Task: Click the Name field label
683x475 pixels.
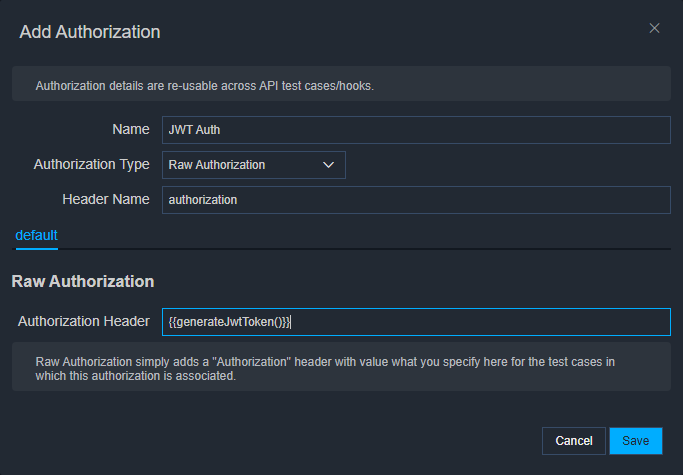Action: [131, 129]
